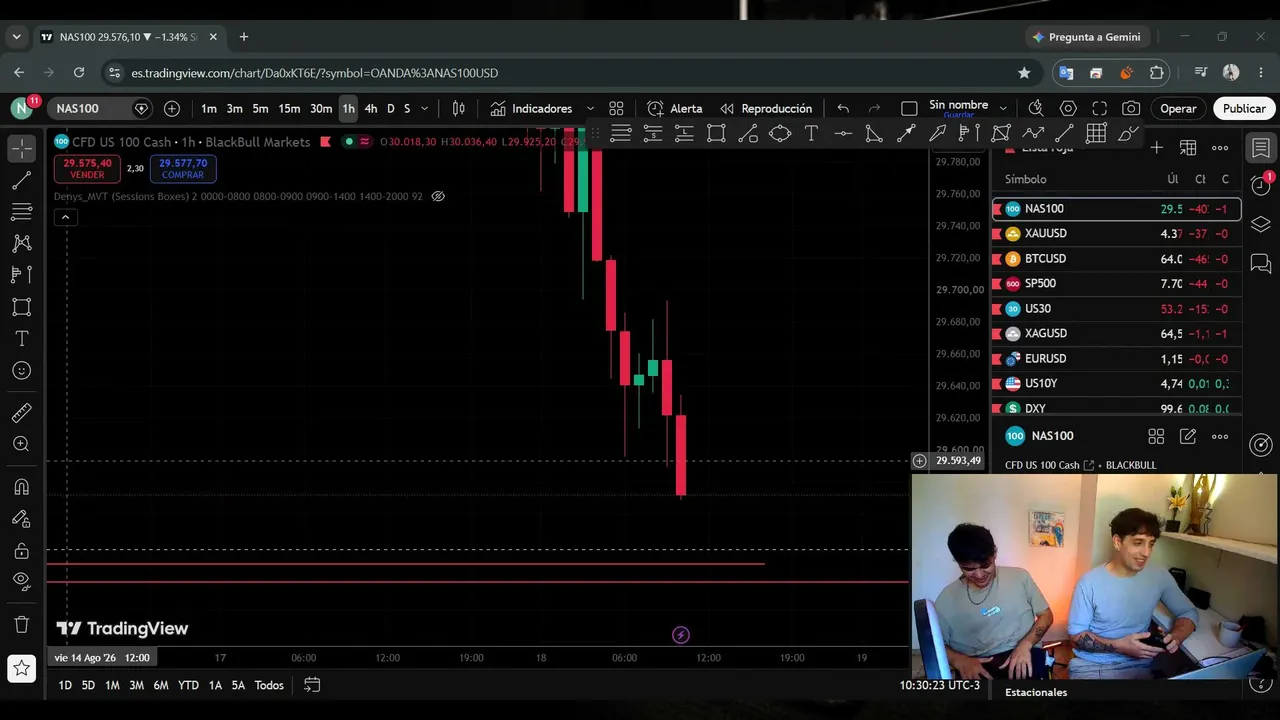Open the Indicadores panel
The image size is (1280, 720).
point(531,108)
